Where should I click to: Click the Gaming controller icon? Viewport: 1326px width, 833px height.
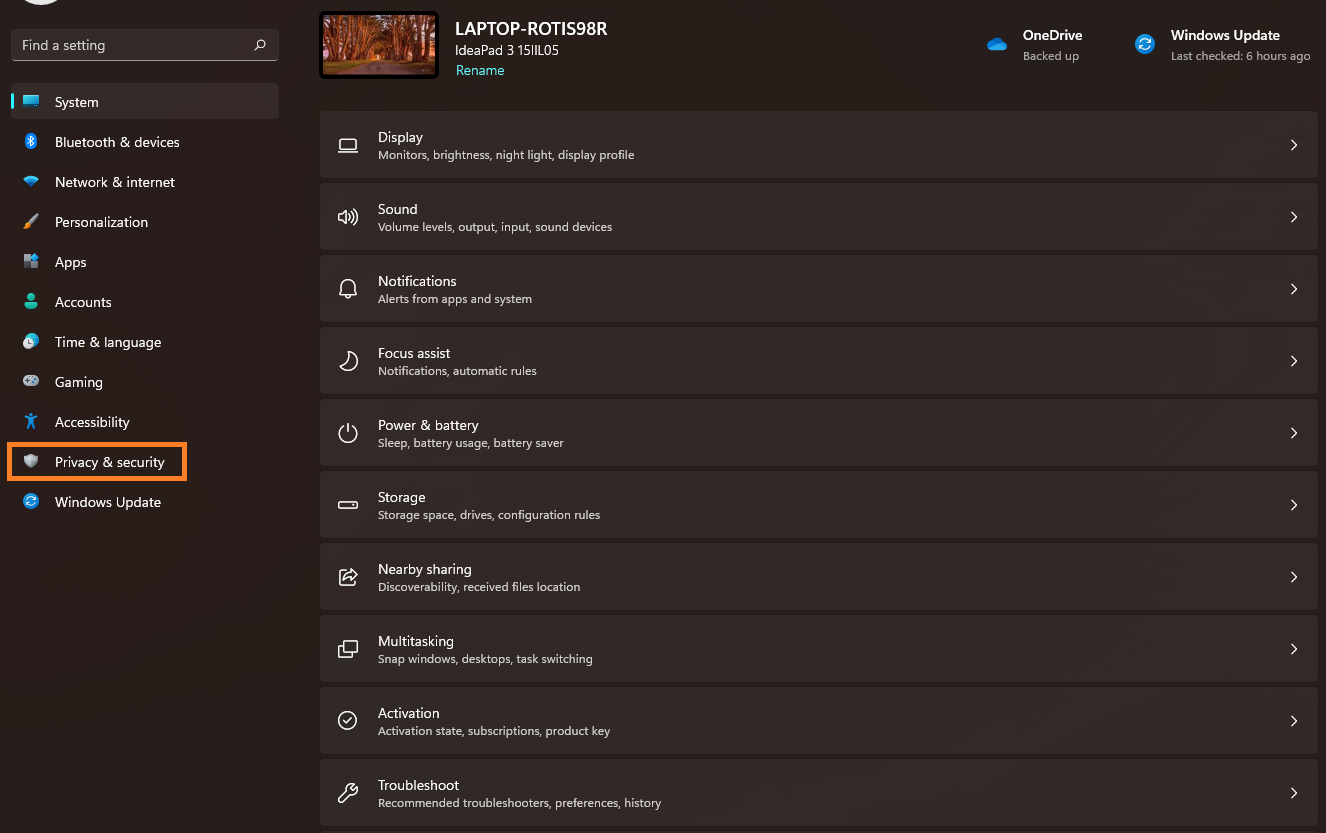(31, 382)
